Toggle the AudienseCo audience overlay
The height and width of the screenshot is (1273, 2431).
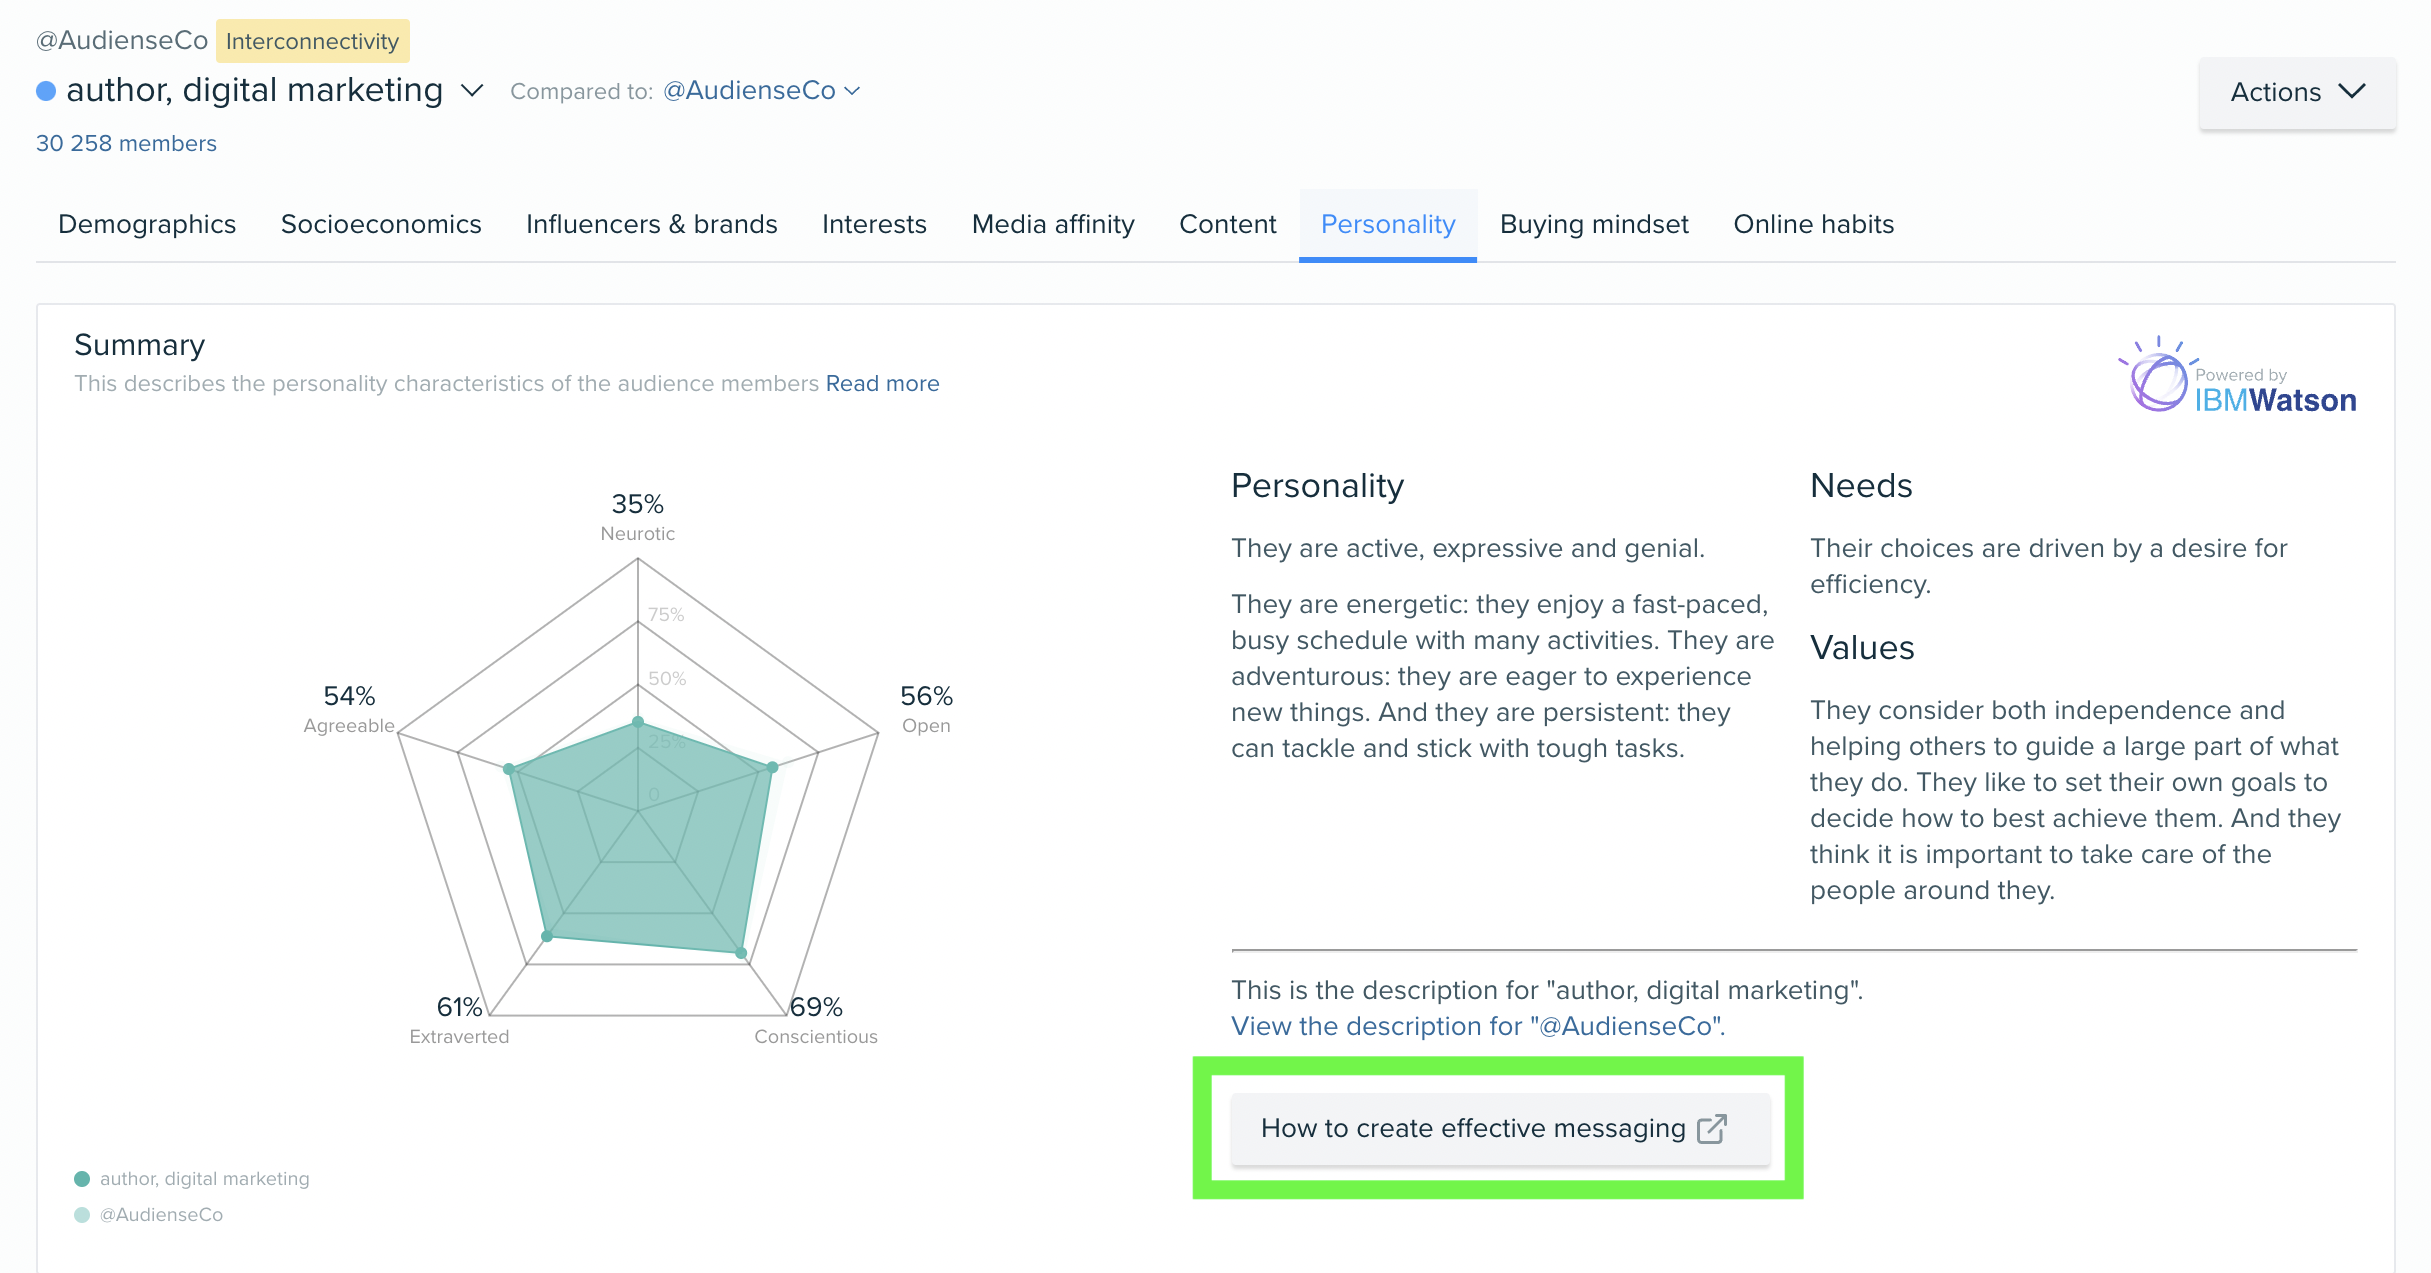click(x=161, y=1214)
